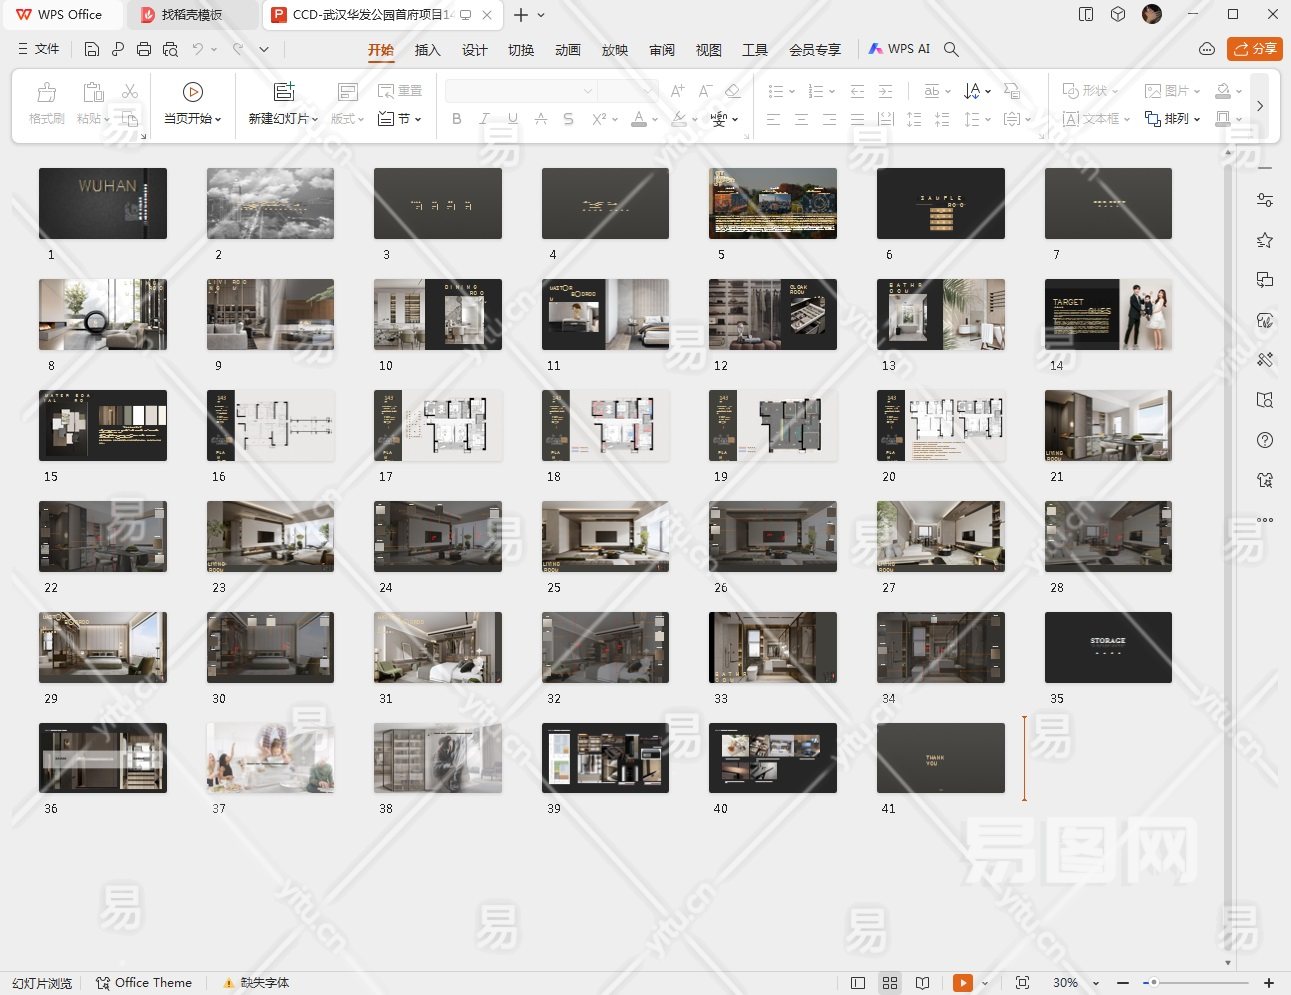
Task: Click the orange 分享 share button
Action: [x=1254, y=49]
